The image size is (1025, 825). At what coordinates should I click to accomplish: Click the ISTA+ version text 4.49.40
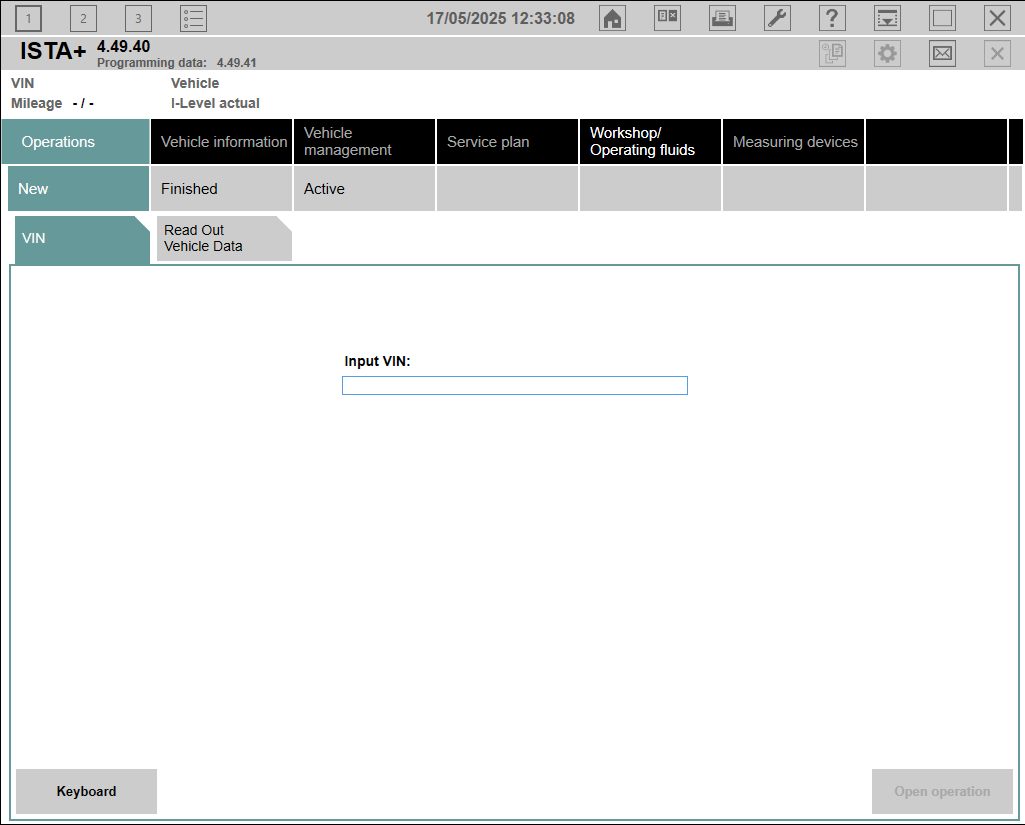[x=124, y=46]
